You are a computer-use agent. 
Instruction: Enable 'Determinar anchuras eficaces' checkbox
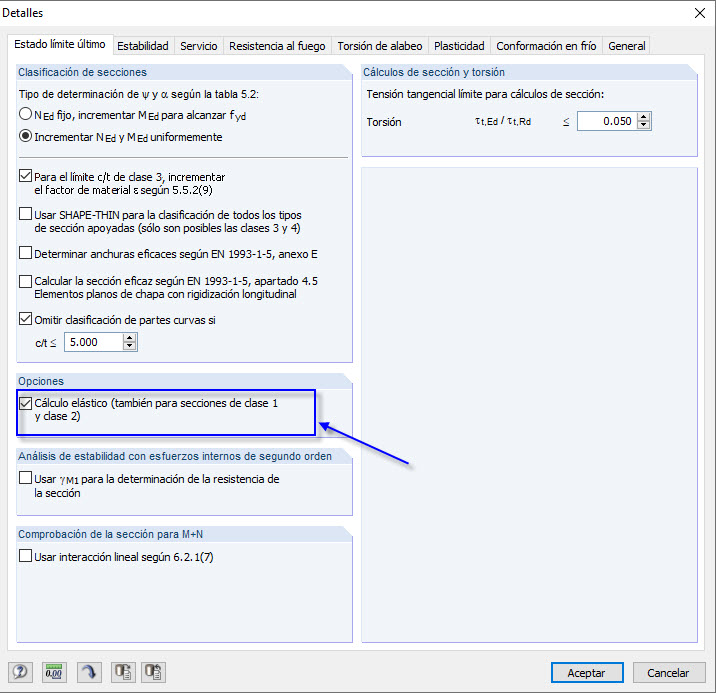click(x=26, y=253)
